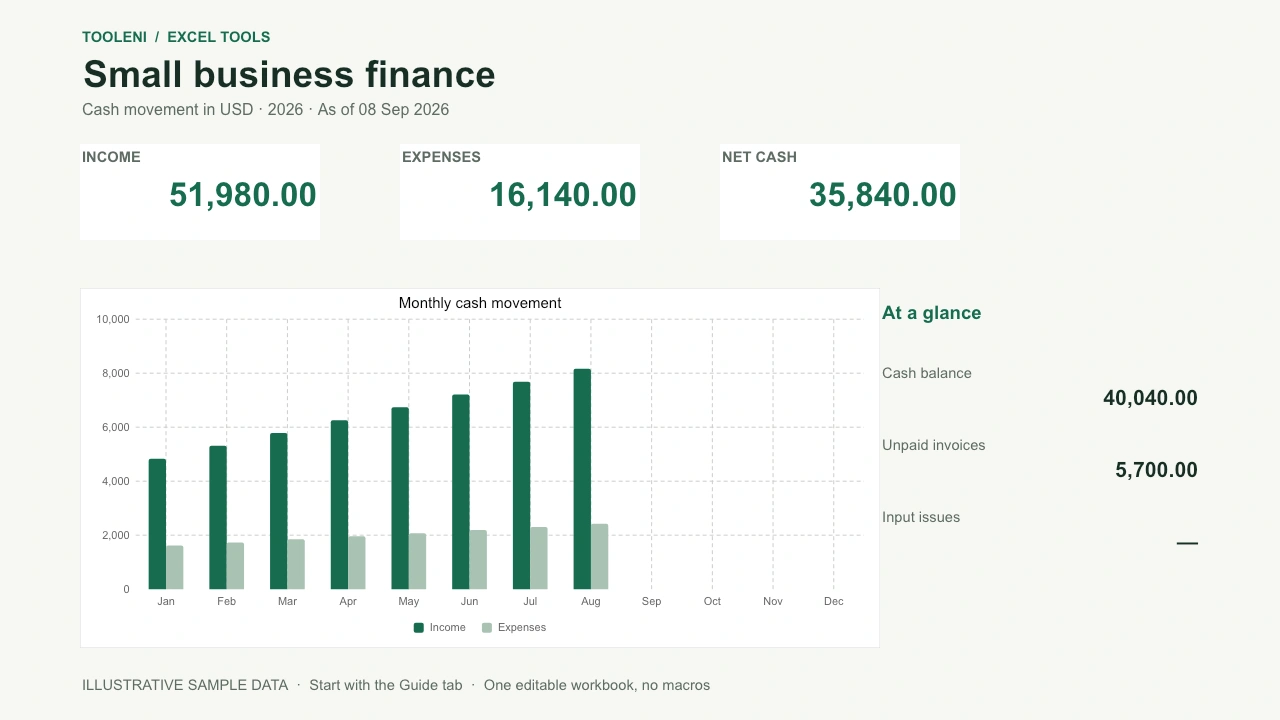Click the 'Start with the Guide tab' note

(x=386, y=685)
